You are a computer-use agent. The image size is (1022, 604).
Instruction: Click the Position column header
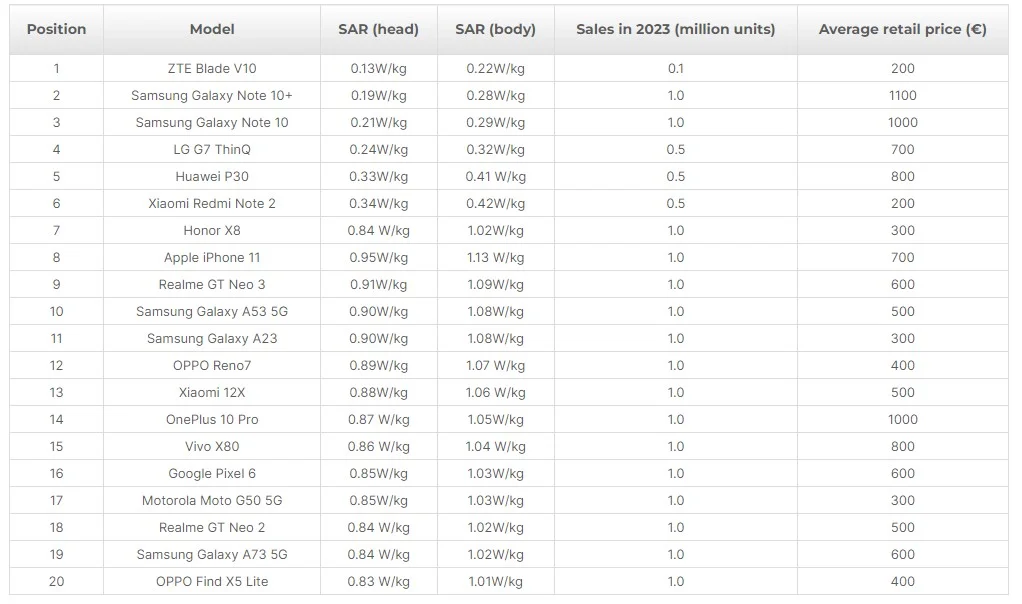coord(56,29)
